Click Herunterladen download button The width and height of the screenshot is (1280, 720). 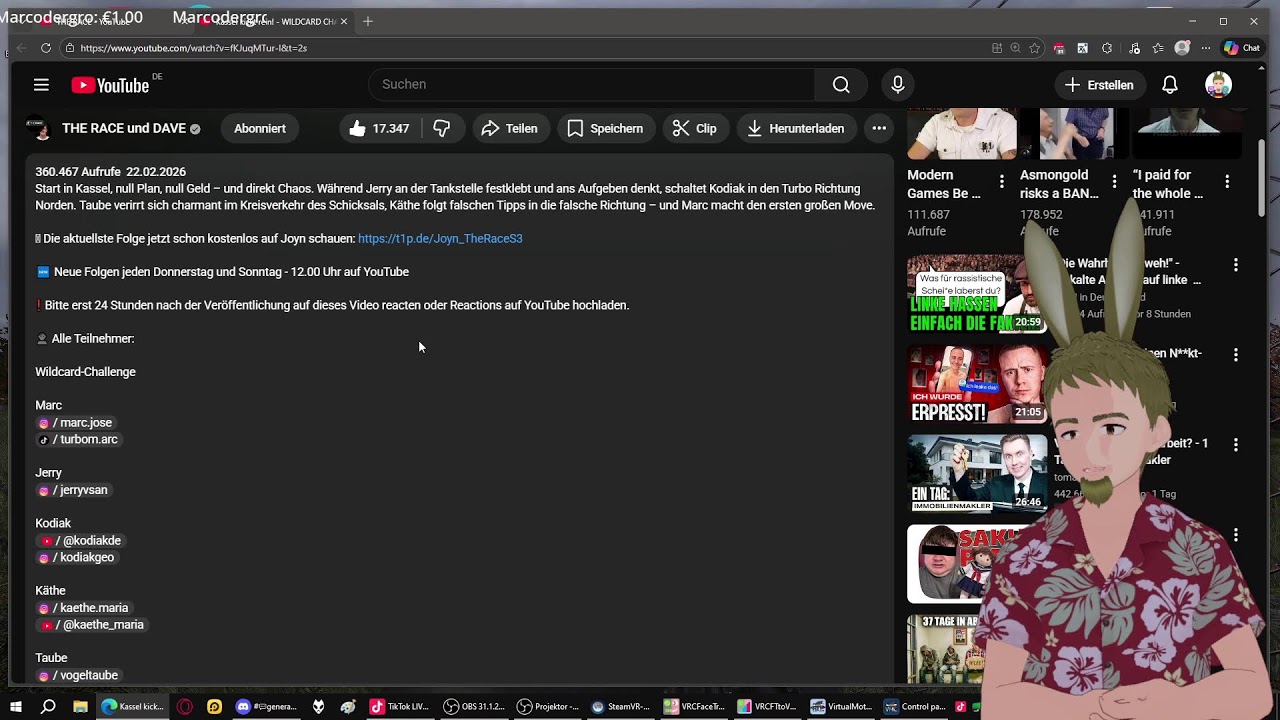tap(796, 128)
